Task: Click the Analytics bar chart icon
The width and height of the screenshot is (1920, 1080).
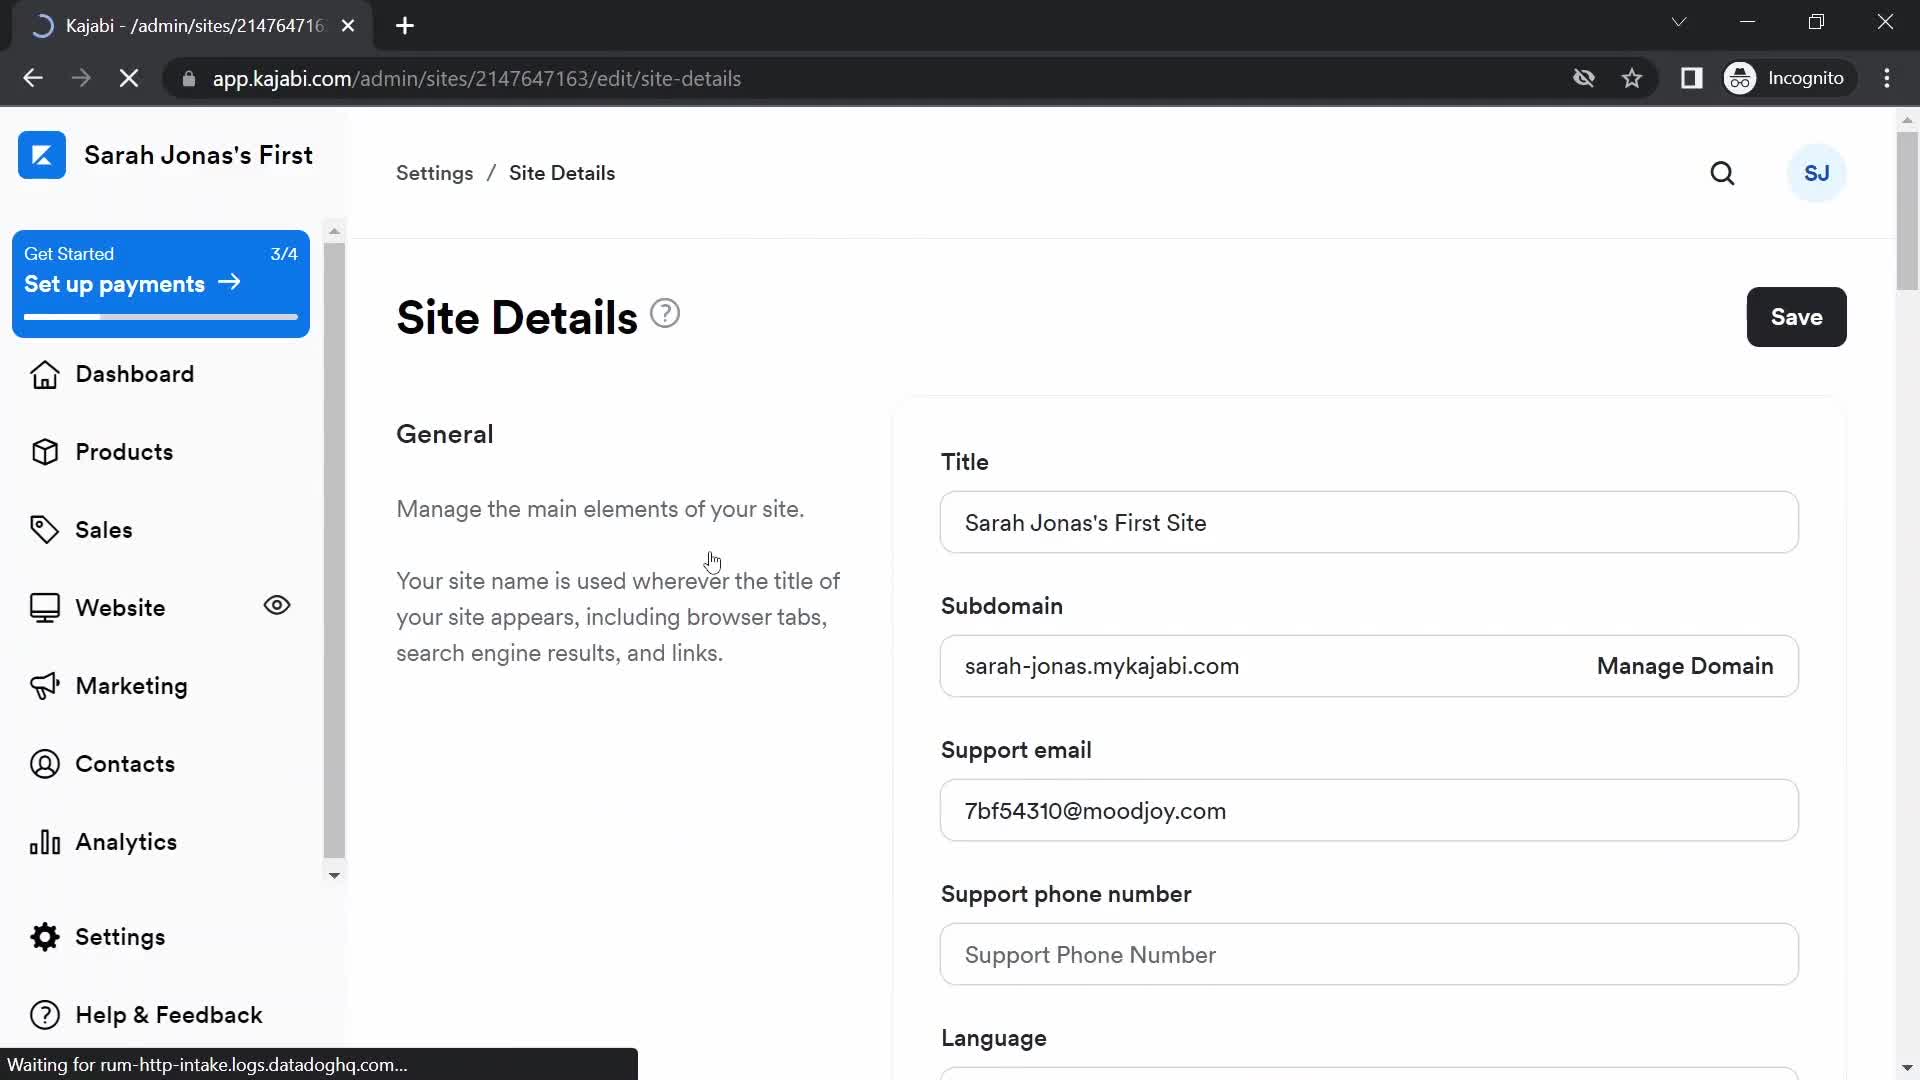Action: click(x=45, y=842)
